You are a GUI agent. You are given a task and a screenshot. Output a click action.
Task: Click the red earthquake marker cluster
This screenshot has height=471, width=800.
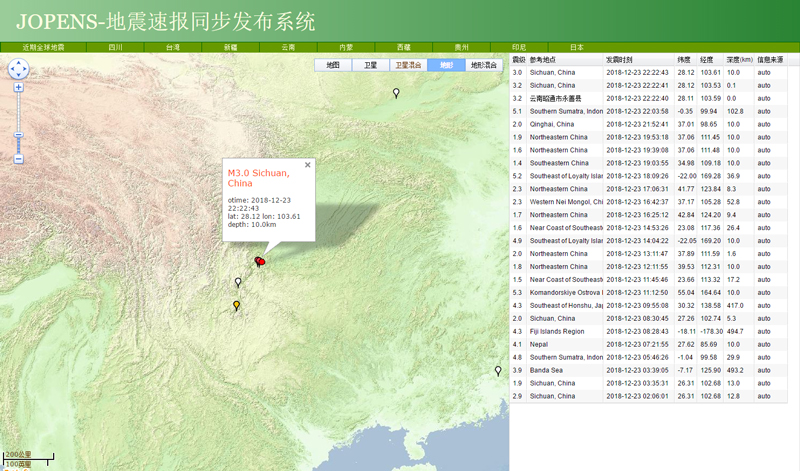[x=260, y=262]
